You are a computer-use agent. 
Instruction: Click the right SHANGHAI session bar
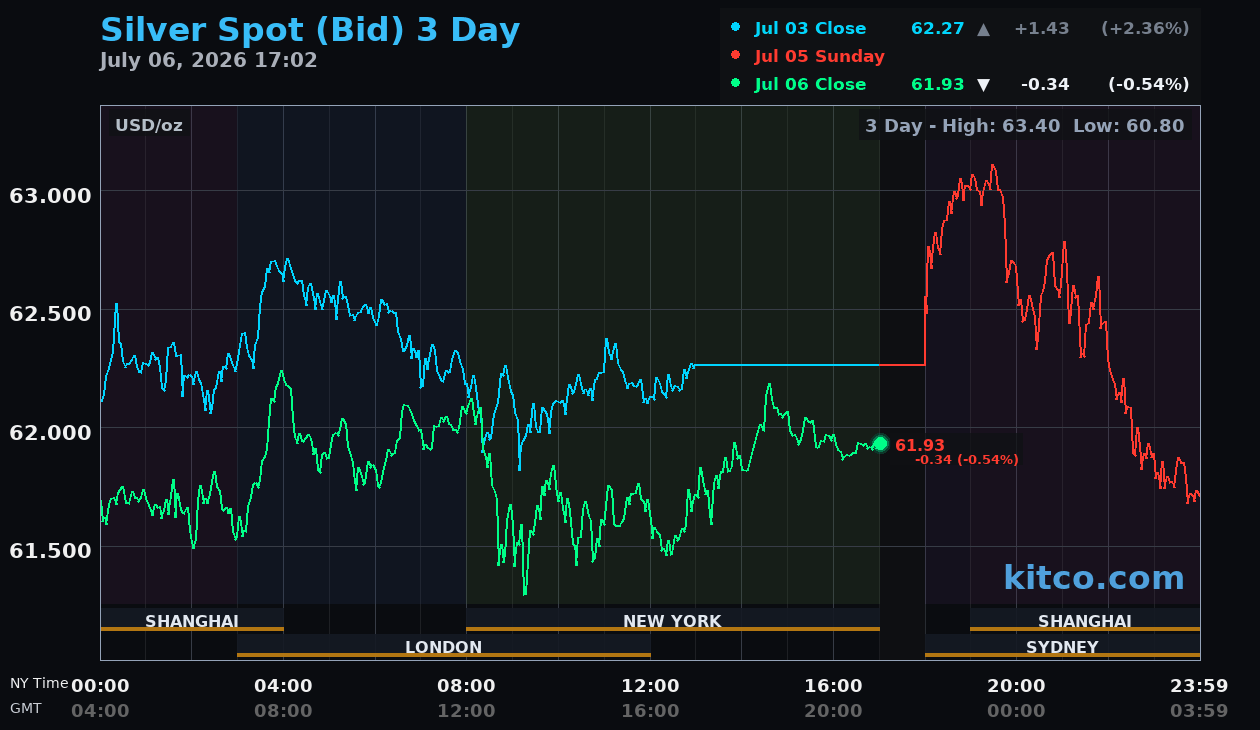[1085, 620]
